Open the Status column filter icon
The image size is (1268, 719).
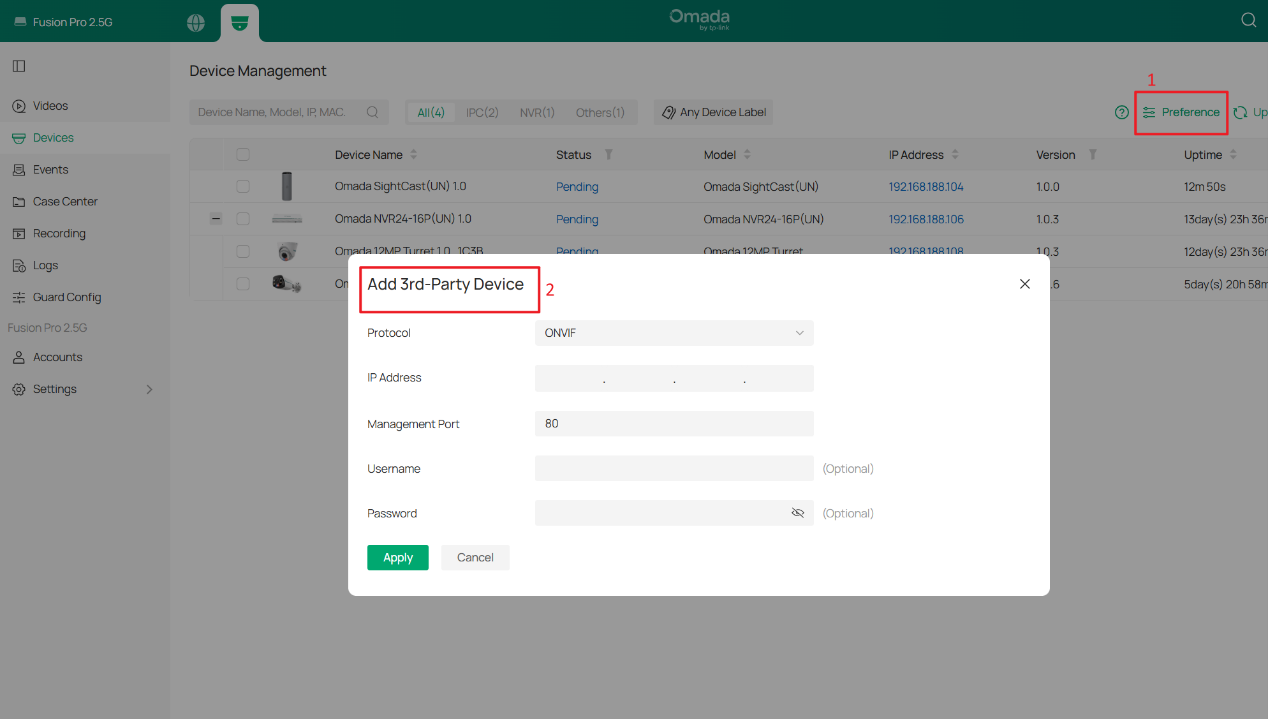(x=608, y=155)
